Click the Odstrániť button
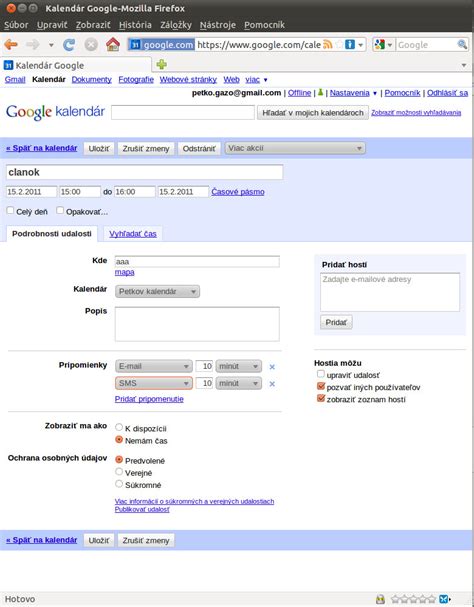 (x=199, y=149)
